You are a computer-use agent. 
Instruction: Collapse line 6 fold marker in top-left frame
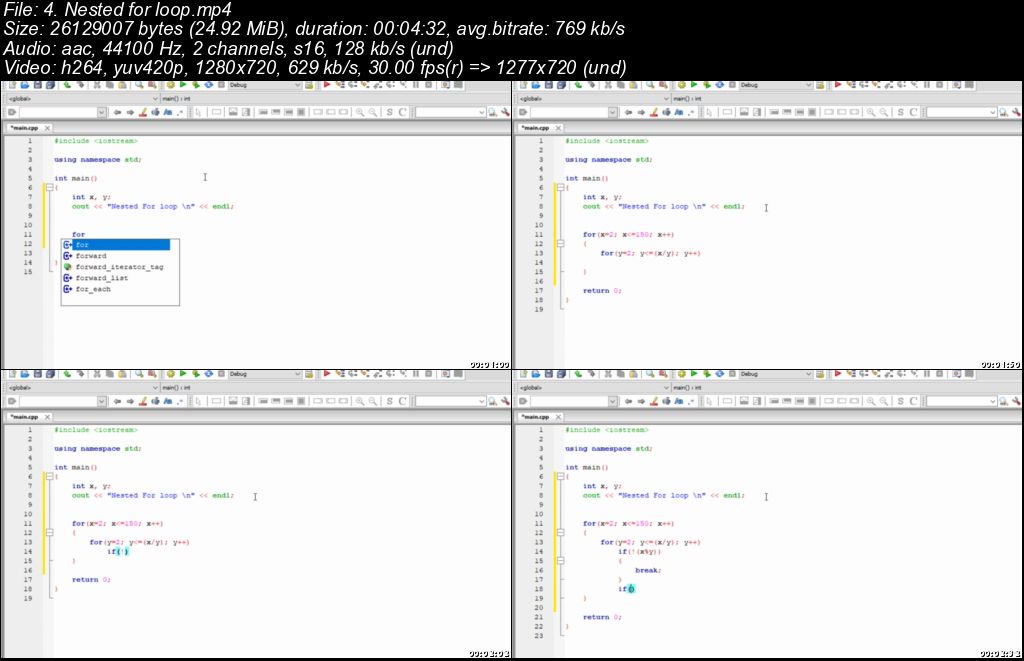(x=49, y=187)
